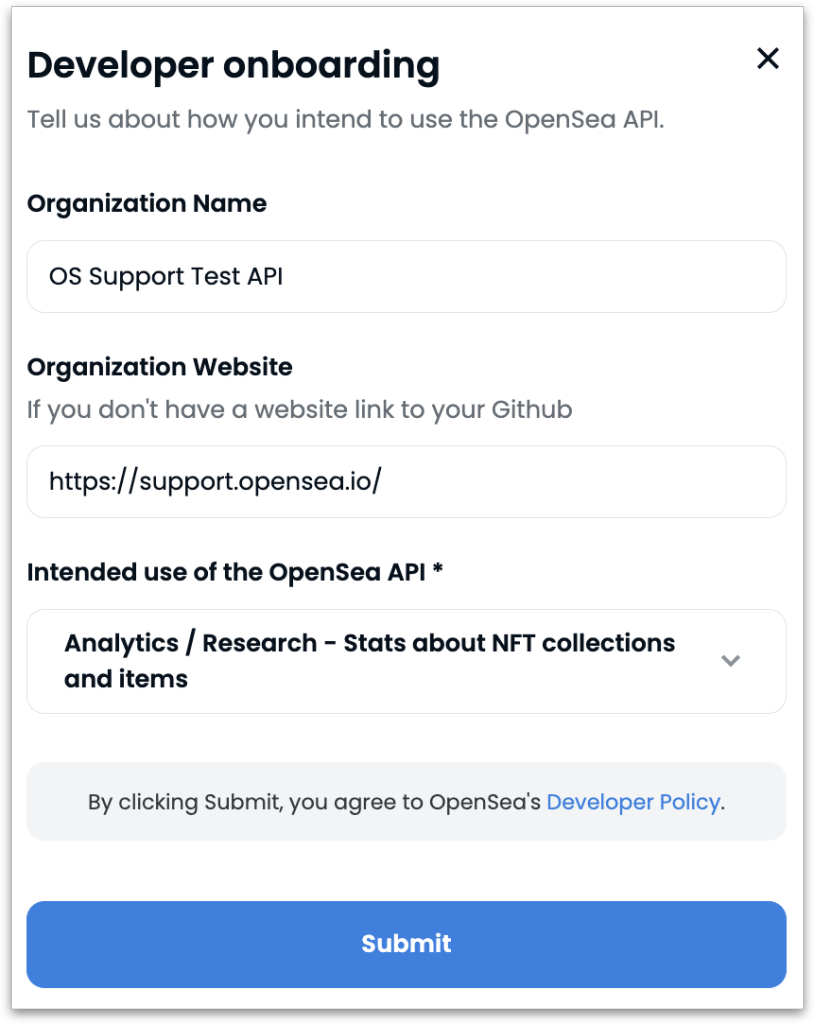Click the Developer onboarding heading

233,66
